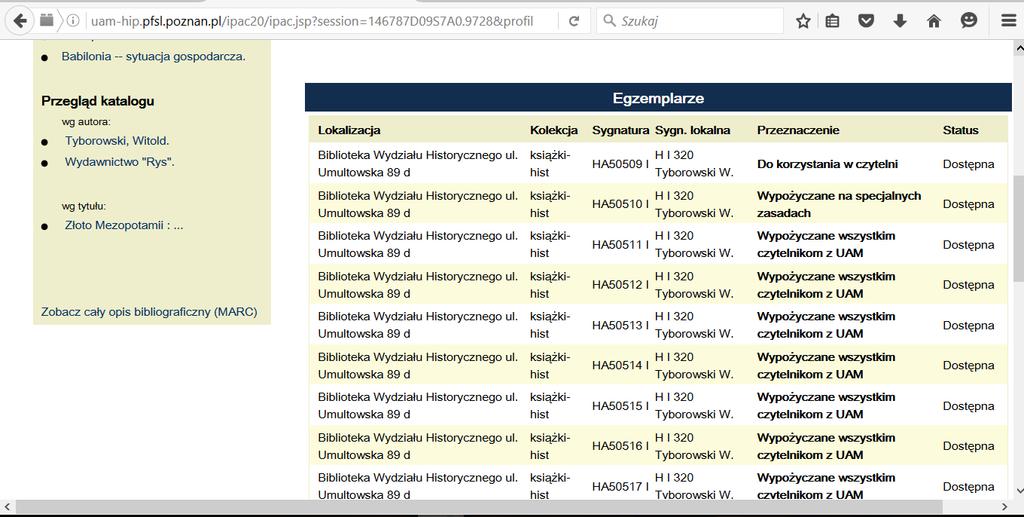The width and height of the screenshot is (1024, 517).
Task: Open the downloads arrow icon
Action: pyautogui.click(x=900, y=21)
